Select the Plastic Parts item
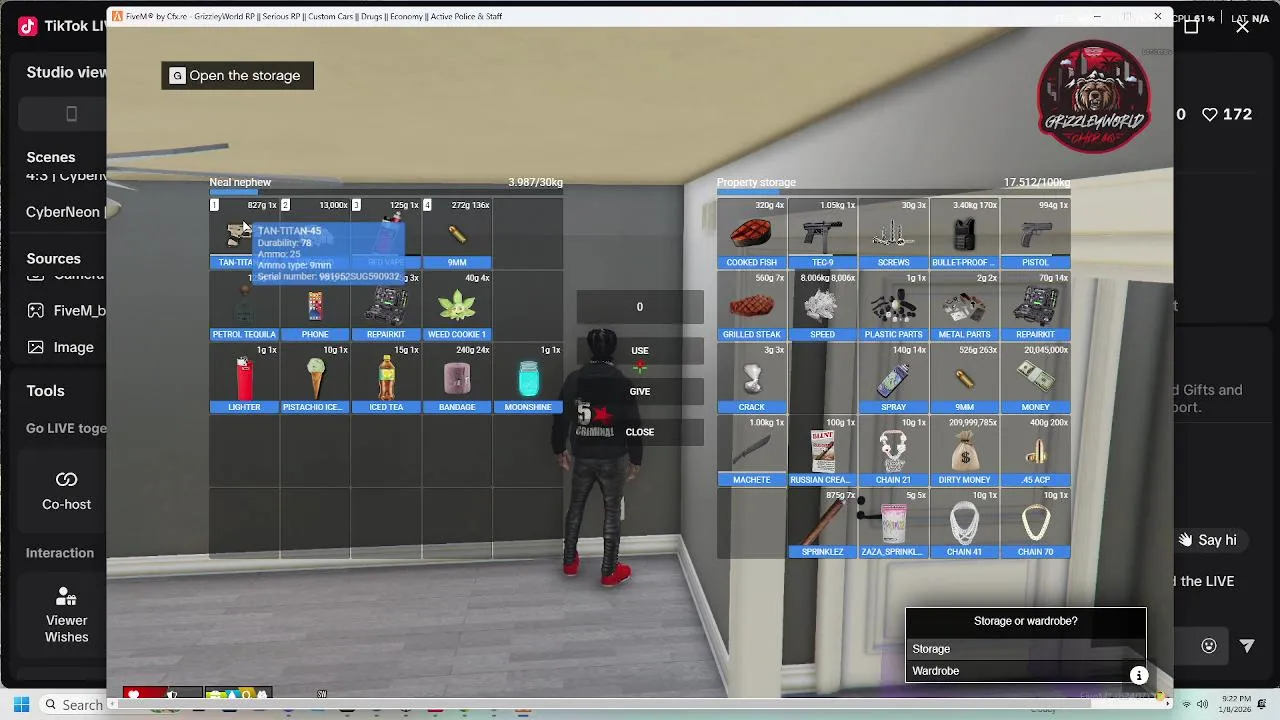Image resolution: width=1280 pixels, height=720 pixels. click(x=893, y=306)
